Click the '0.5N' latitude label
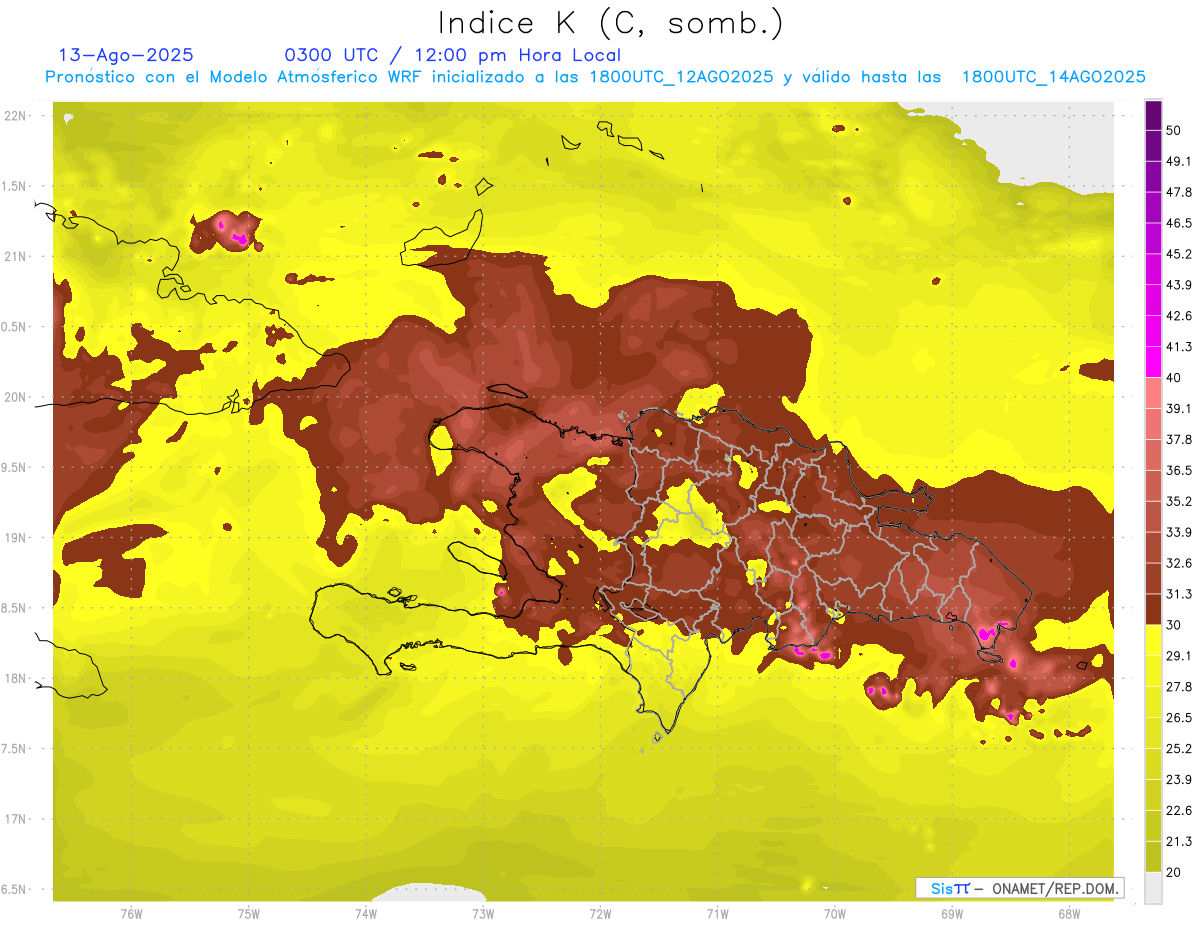1200x927 pixels. [13, 327]
